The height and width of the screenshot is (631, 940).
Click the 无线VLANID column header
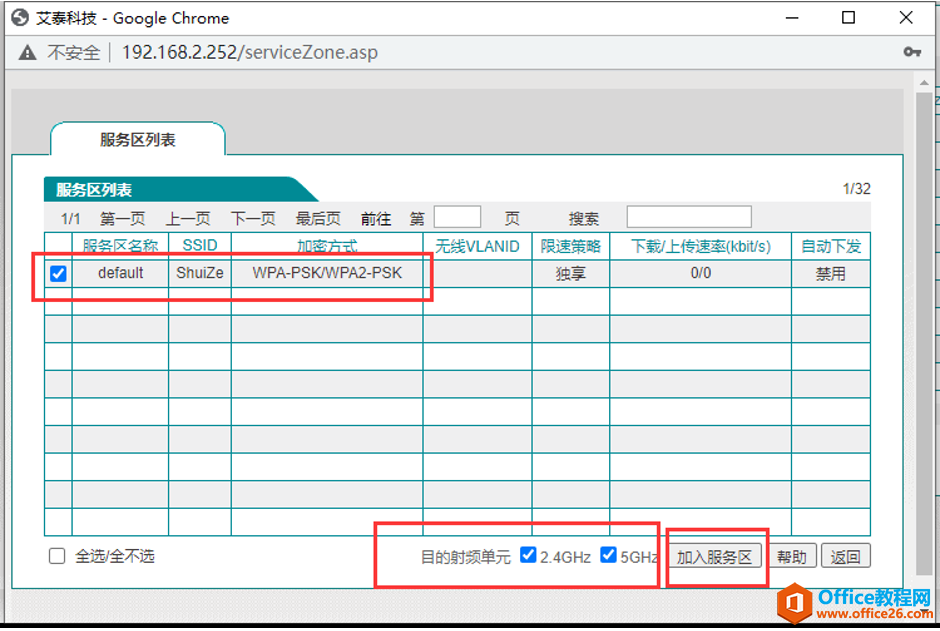click(x=477, y=246)
